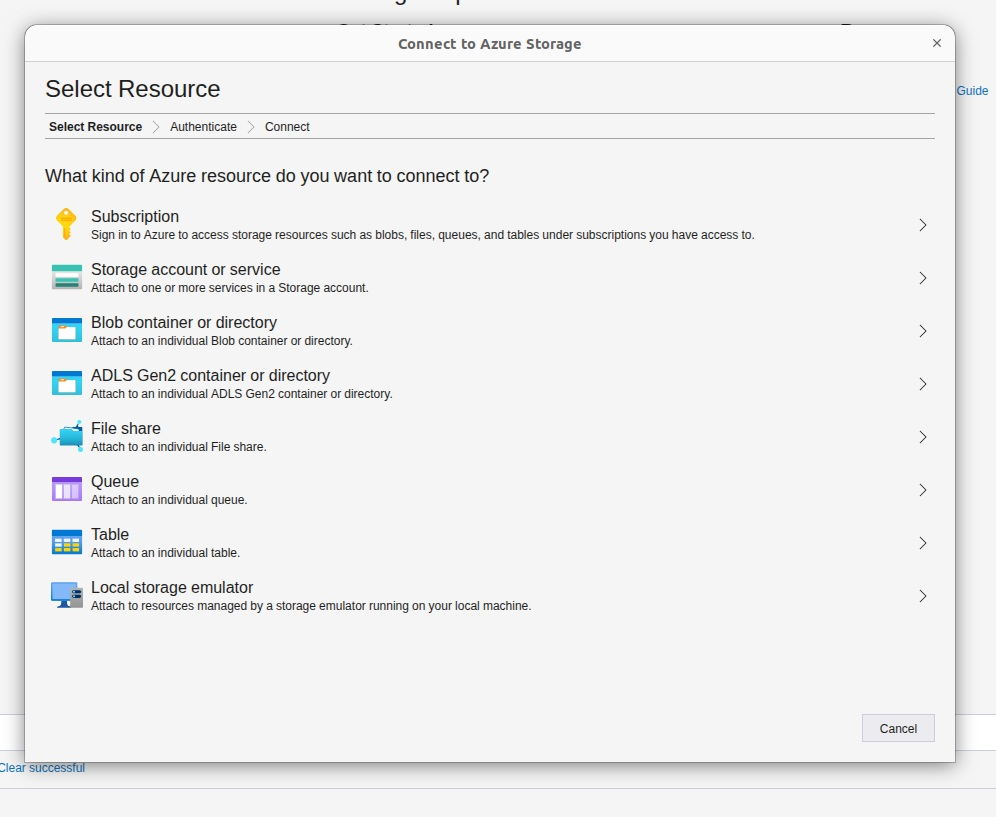Choose Local storage emulator title
Image resolution: width=996 pixels, height=817 pixels.
coord(172,587)
